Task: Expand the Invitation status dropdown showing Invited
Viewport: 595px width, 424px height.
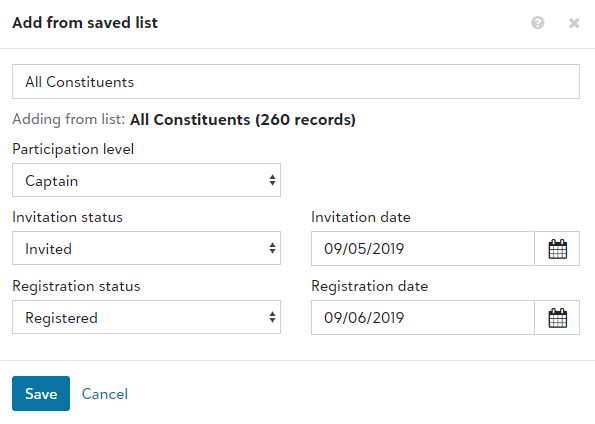Action: [x=146, y=248]
